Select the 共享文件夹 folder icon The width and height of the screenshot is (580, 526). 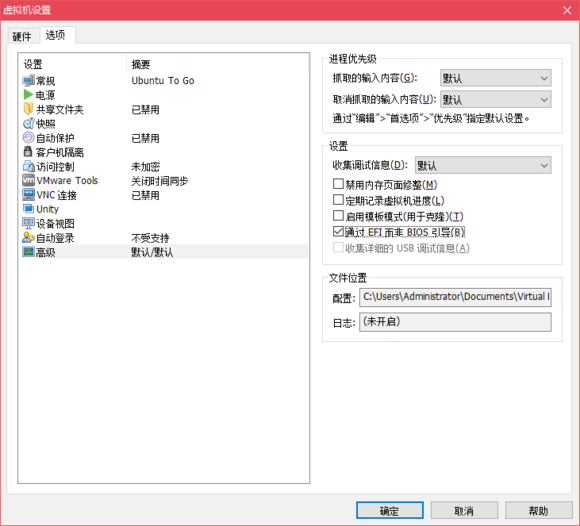click(x=28, y=109)
